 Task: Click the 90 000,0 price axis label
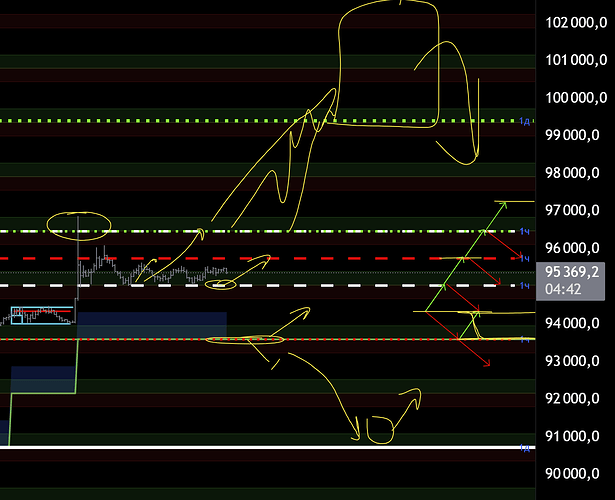pyautogui.click(x=574, y=474)
